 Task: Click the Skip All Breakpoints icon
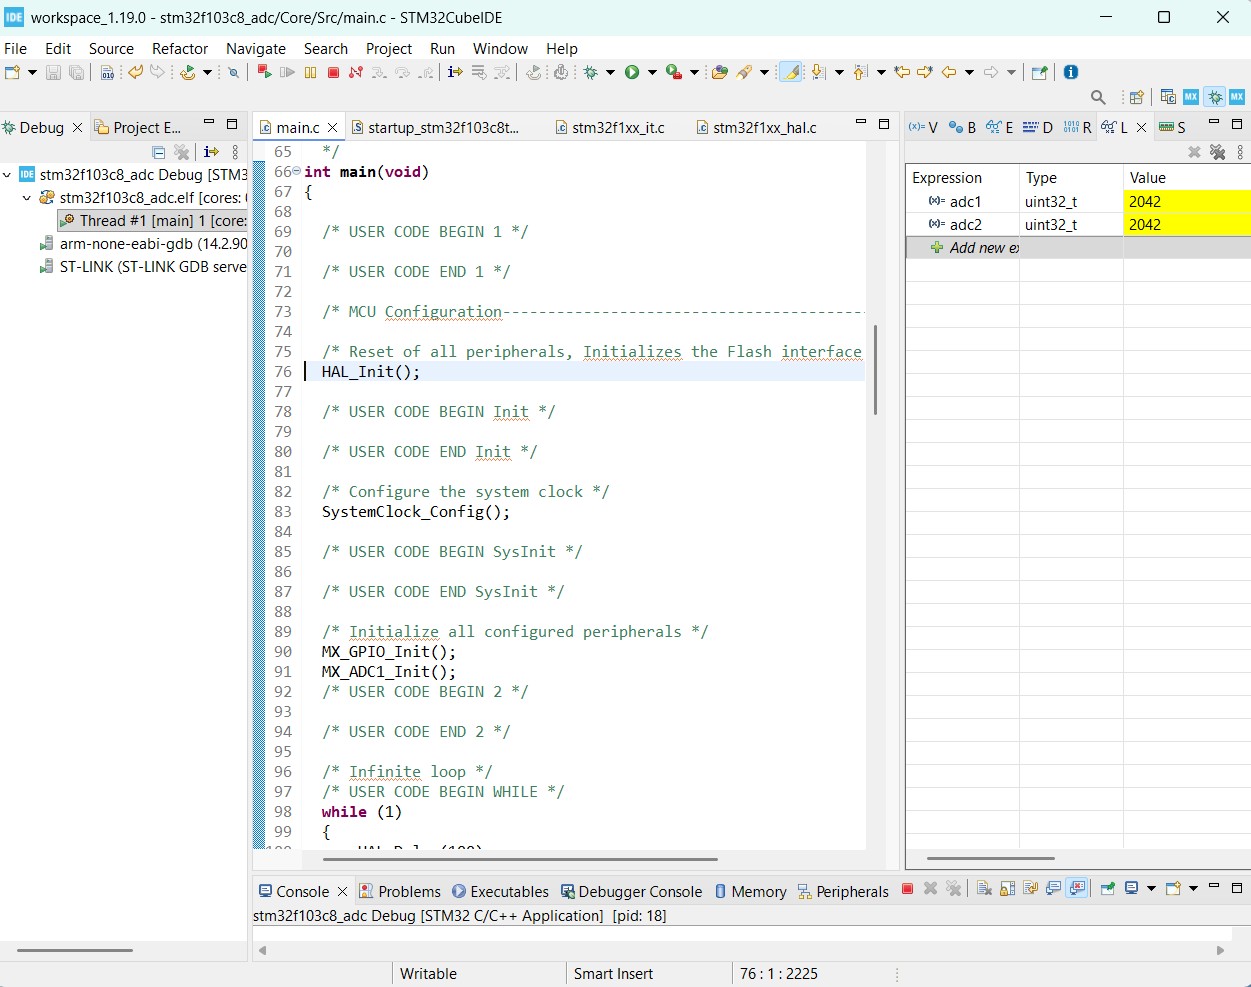click(x=233, y=72)
